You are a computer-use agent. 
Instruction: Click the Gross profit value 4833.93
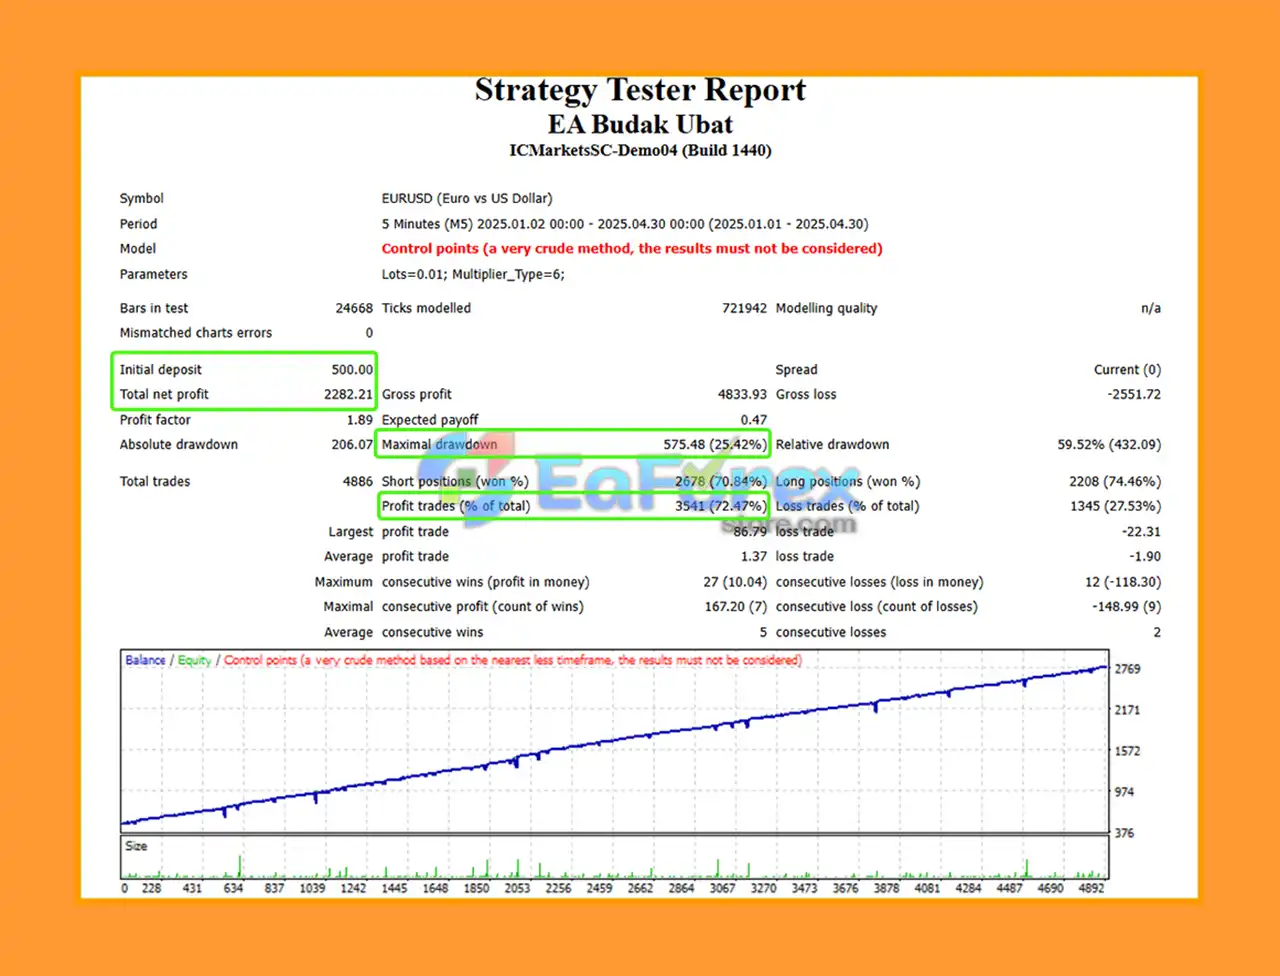742,394
